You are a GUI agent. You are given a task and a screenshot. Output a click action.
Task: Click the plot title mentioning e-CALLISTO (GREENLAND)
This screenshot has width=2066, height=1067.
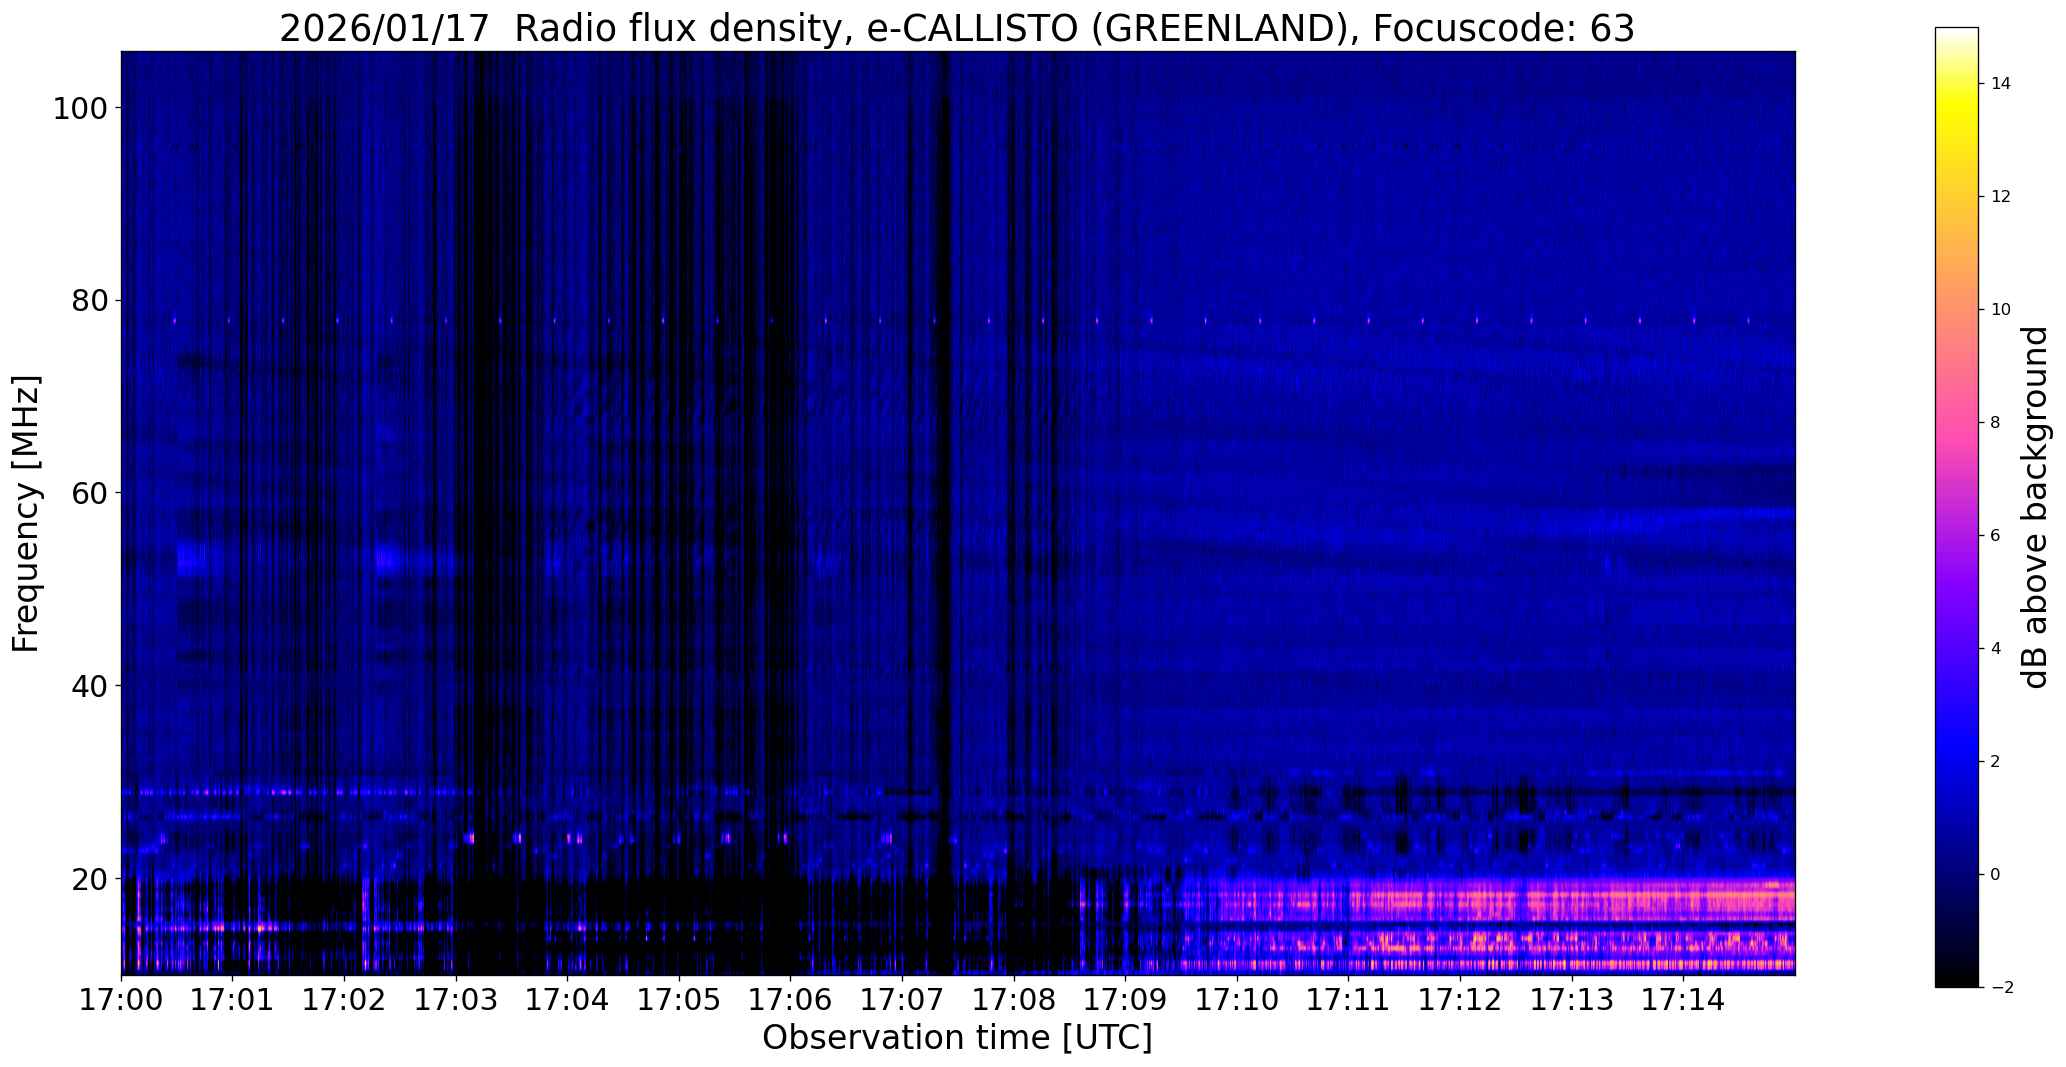[x=957, y=28]
